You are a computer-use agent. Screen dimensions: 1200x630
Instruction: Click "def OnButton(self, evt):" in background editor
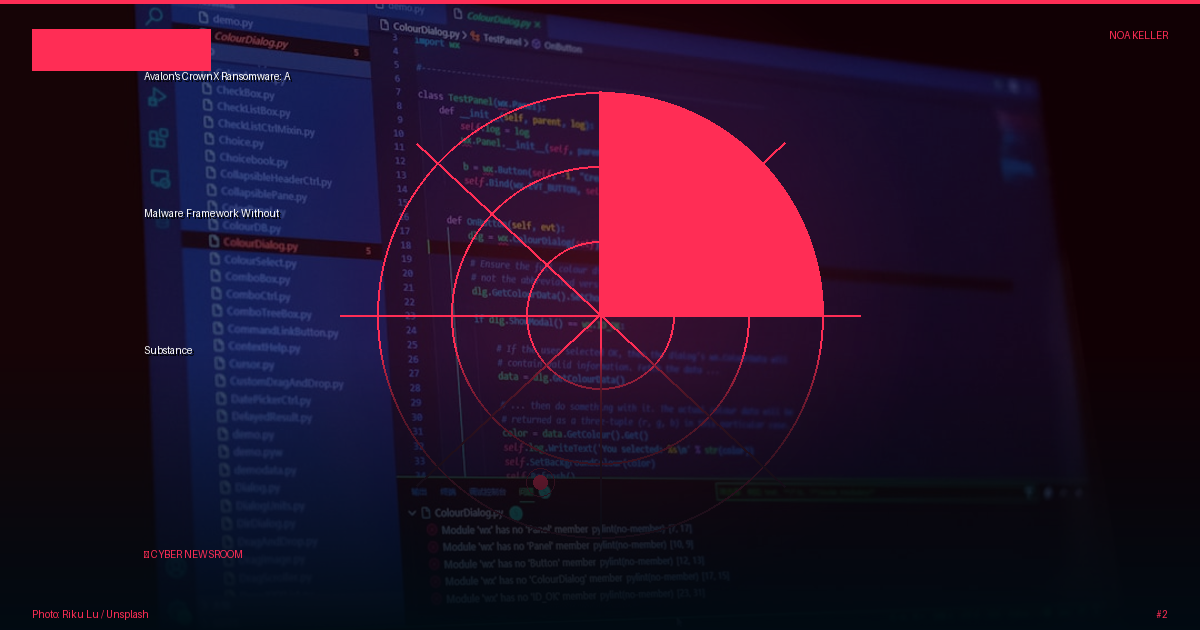(505, 224)
